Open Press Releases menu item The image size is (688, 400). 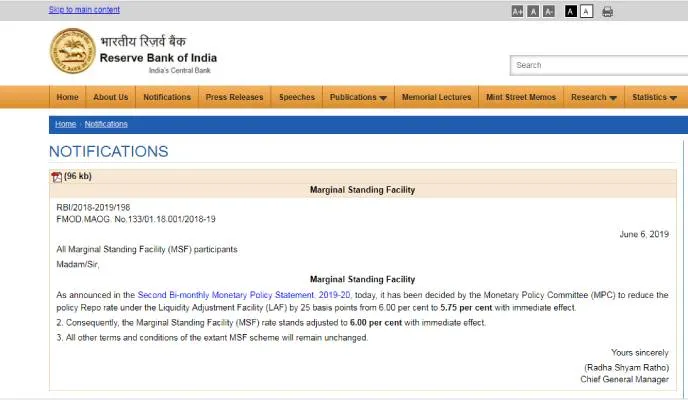click(234, 97)
